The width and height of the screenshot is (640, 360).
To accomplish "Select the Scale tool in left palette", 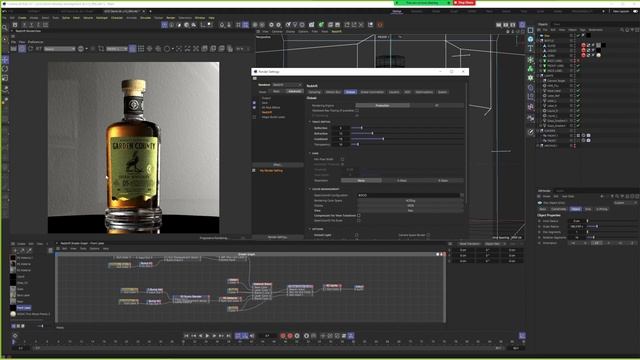I will (5, 78).
